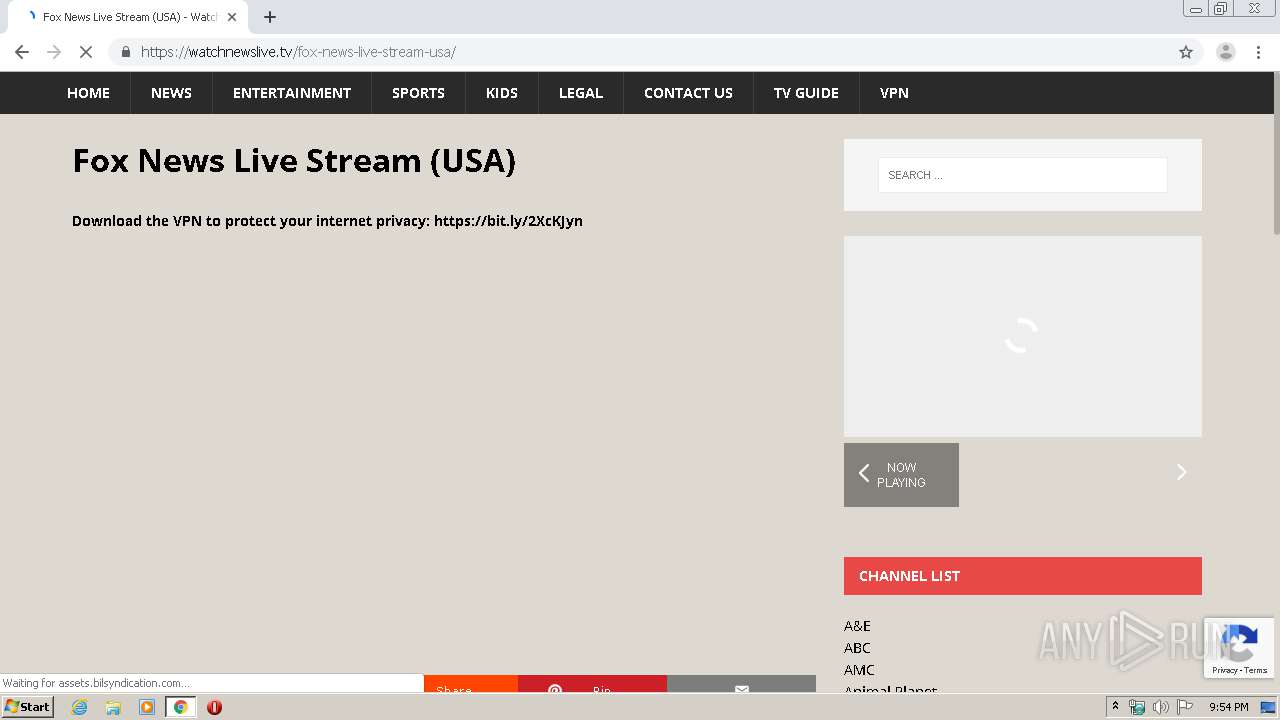Click the red Pinterest Pin button

(592, 685)
